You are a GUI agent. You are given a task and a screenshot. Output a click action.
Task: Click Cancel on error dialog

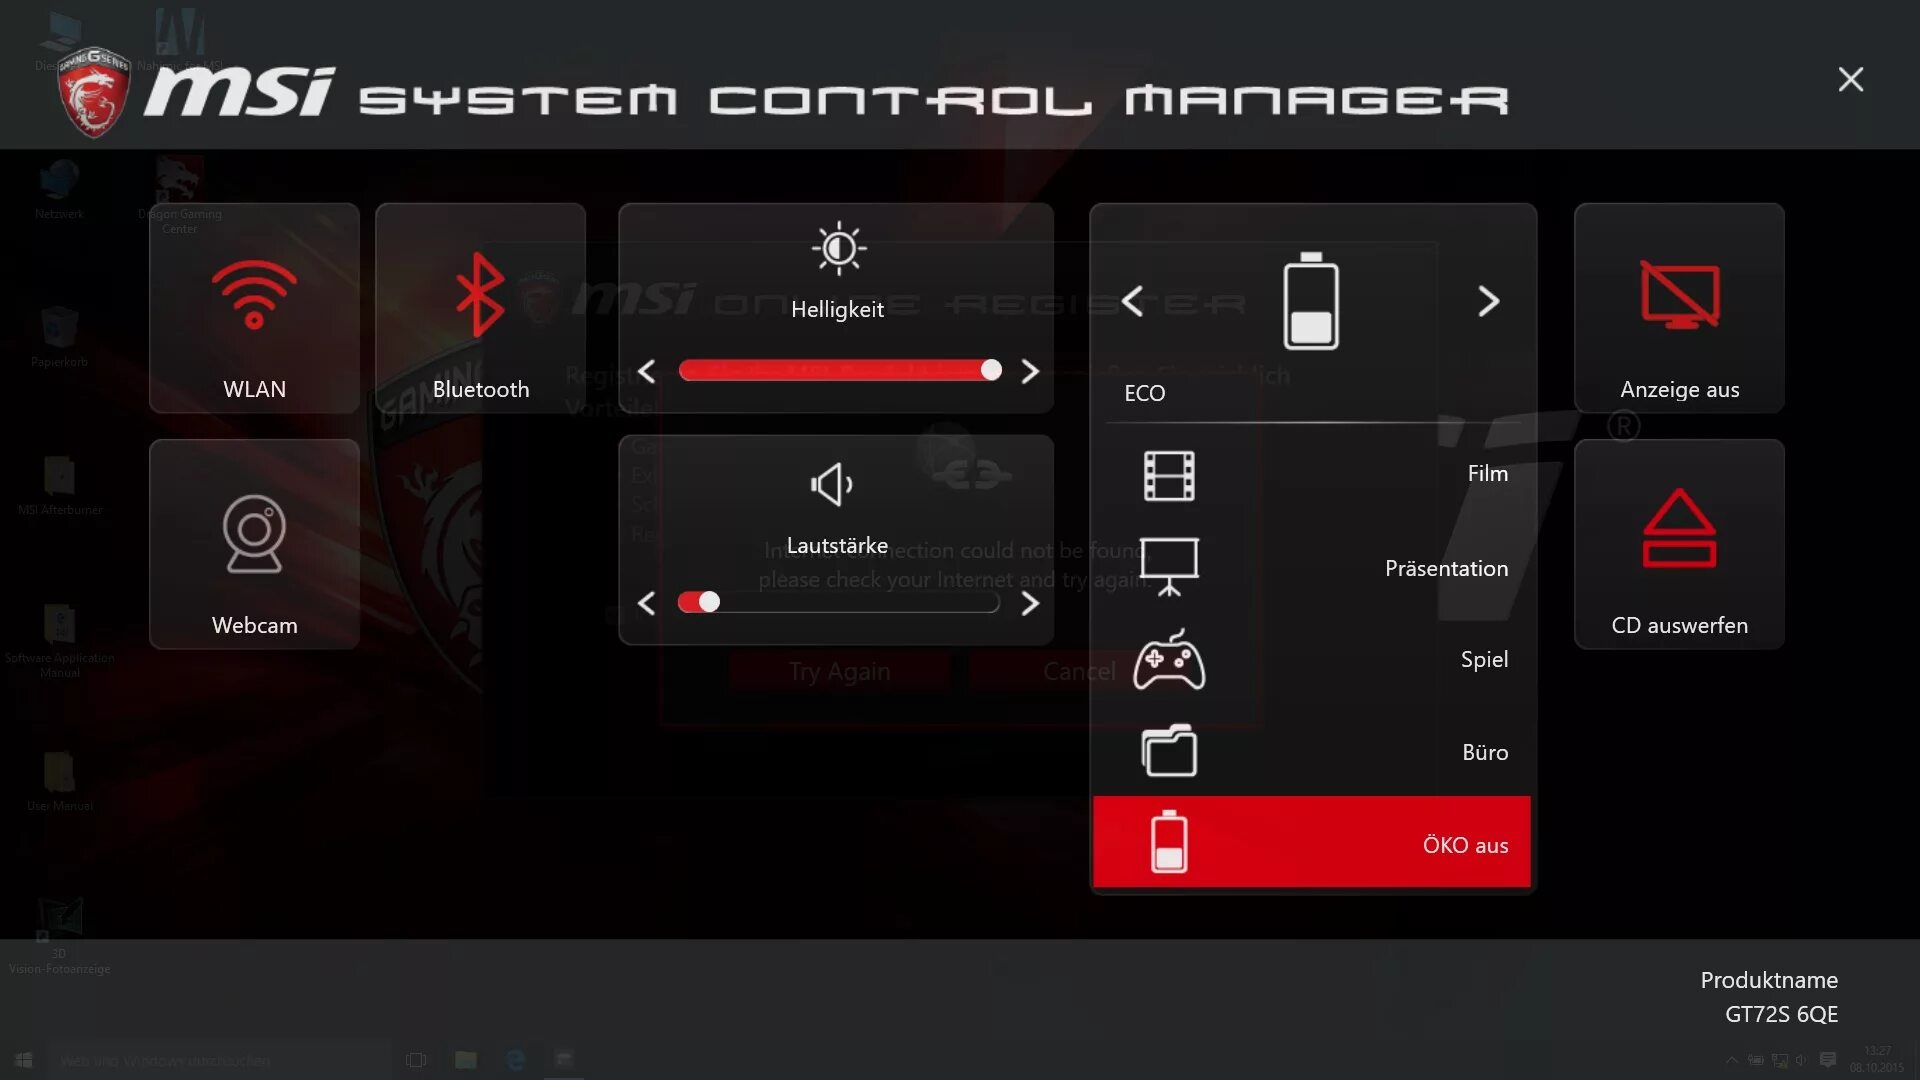pyautogui.click(x=1080, y=670)
